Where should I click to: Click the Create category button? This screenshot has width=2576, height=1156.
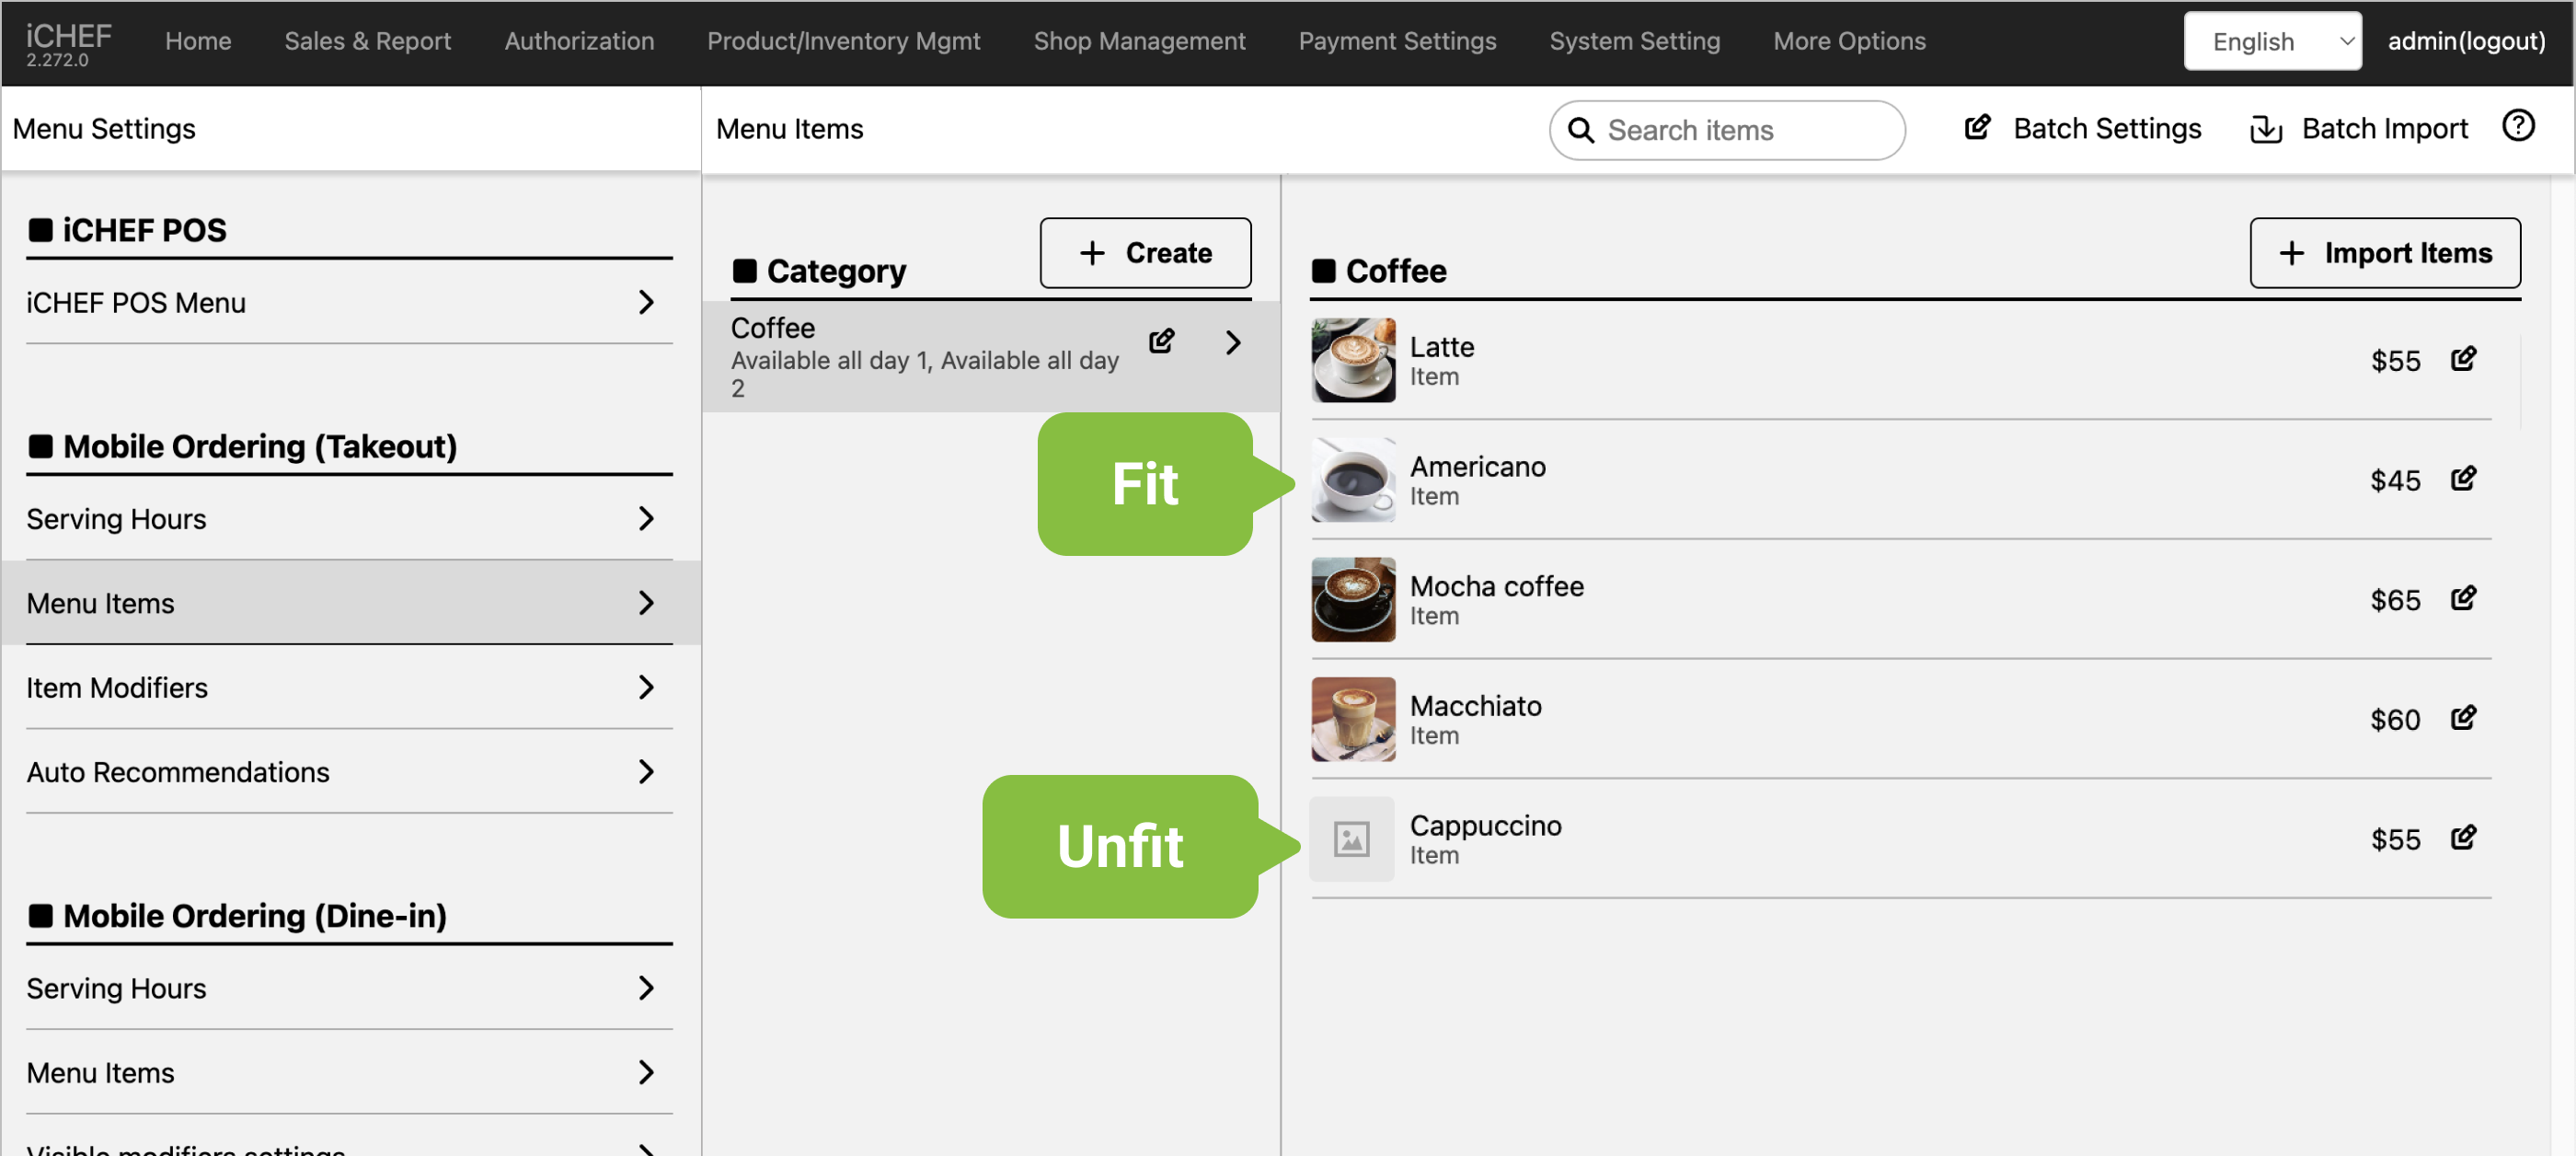(1145, 253)
